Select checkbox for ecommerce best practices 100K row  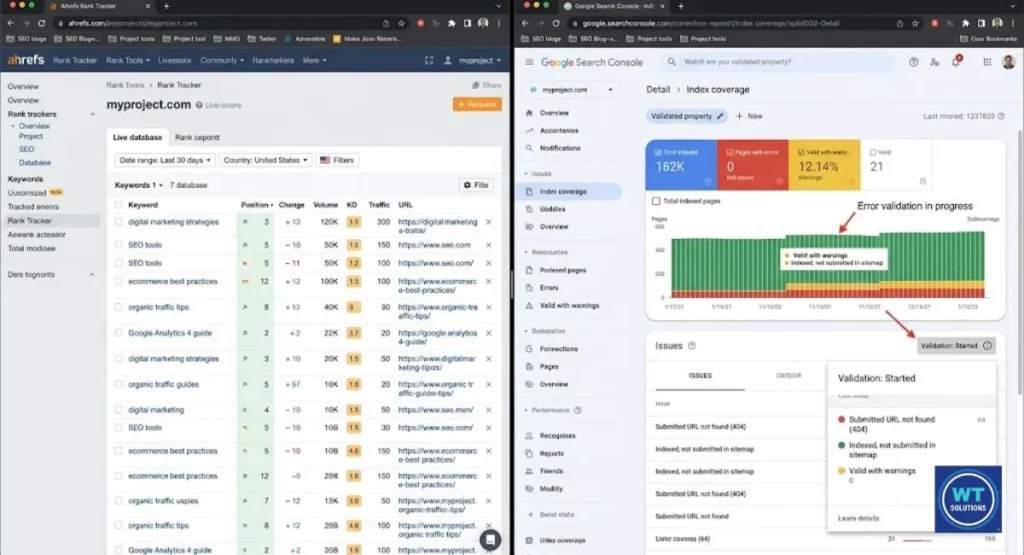coord(118,281)
